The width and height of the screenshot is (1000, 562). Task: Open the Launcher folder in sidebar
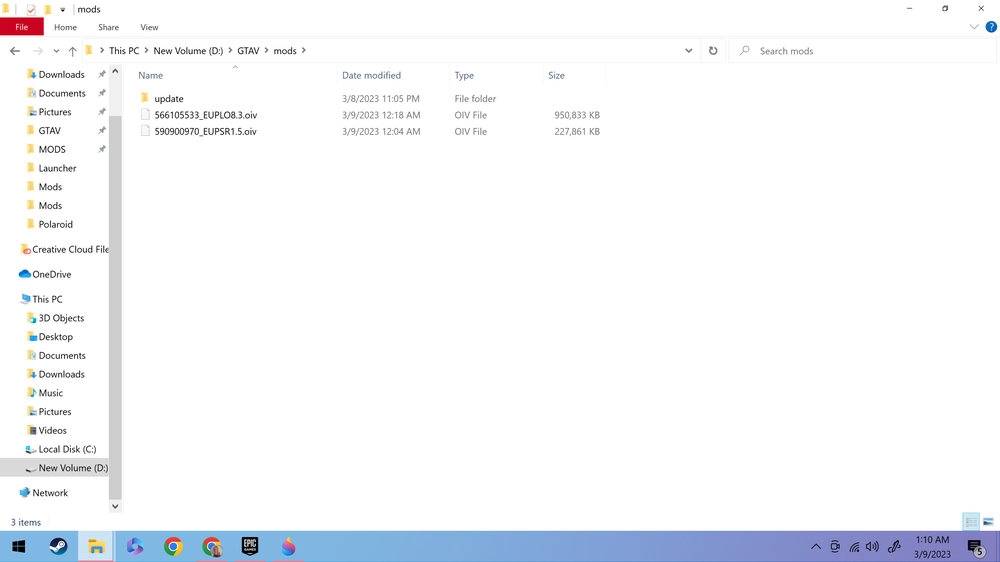pos(57,168)
